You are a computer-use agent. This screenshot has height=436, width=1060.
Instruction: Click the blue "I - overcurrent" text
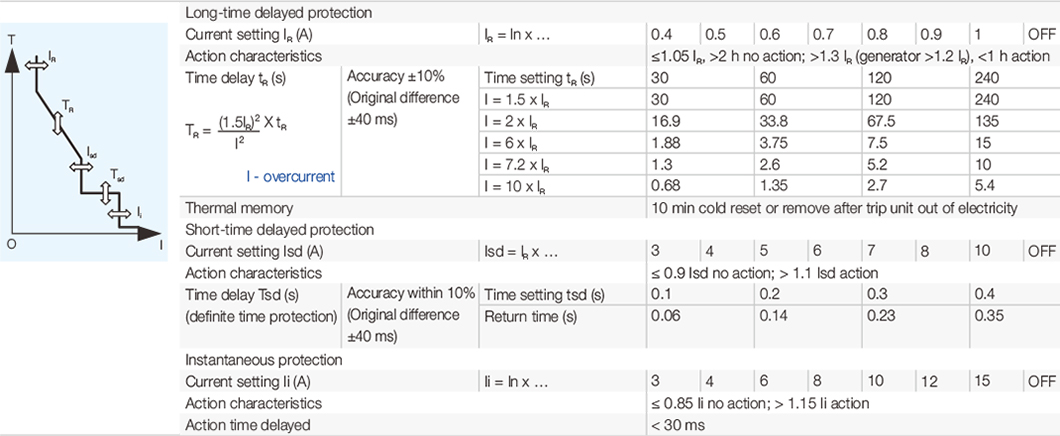[290, 177]
